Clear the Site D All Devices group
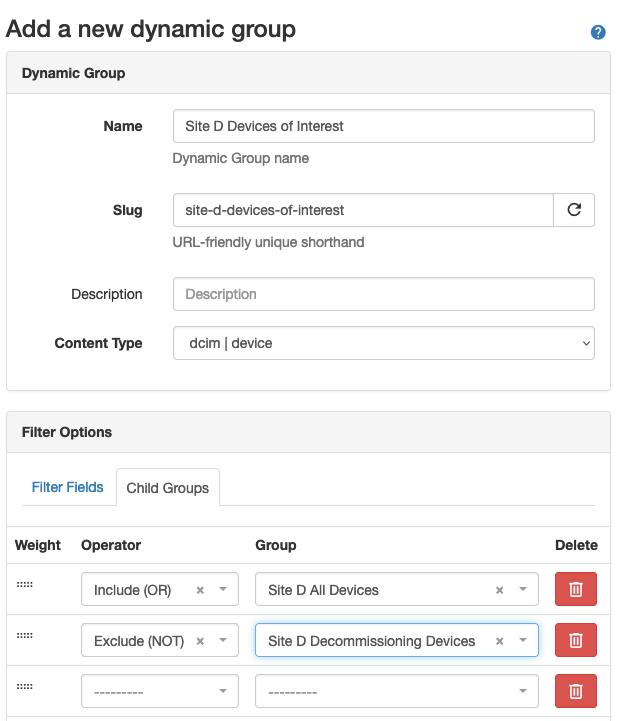 (x=499, y=590)
